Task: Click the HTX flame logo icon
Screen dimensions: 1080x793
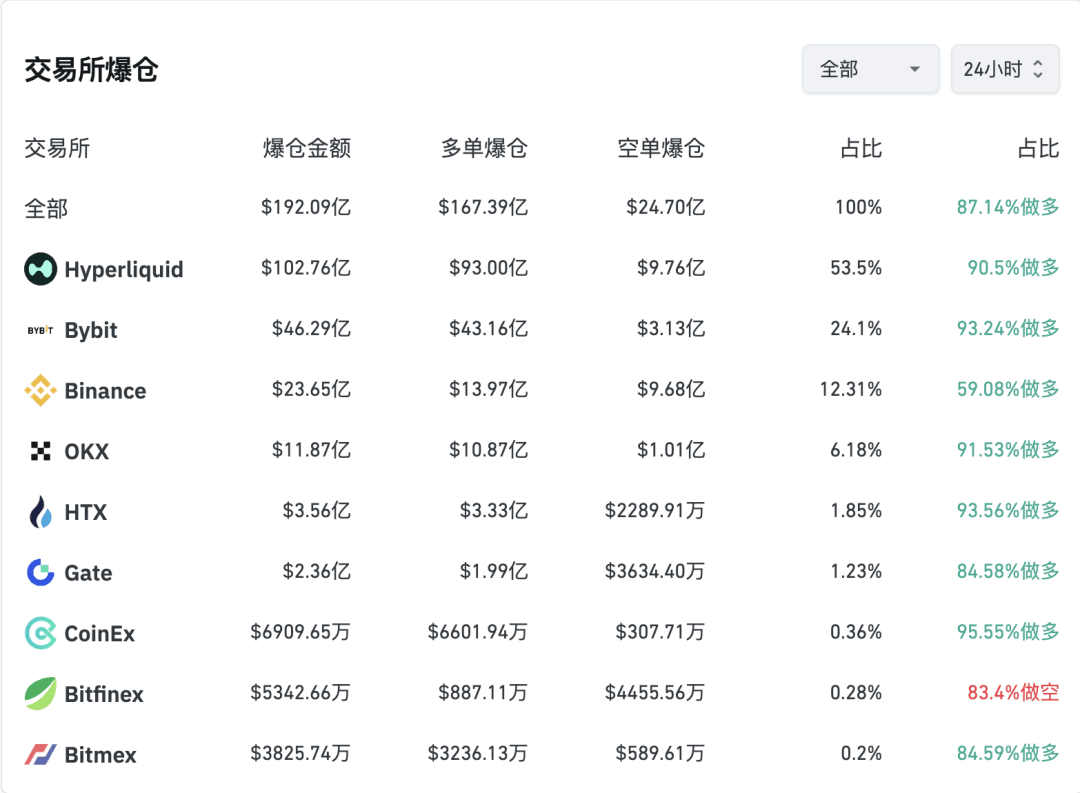Action: coord(41,512)
